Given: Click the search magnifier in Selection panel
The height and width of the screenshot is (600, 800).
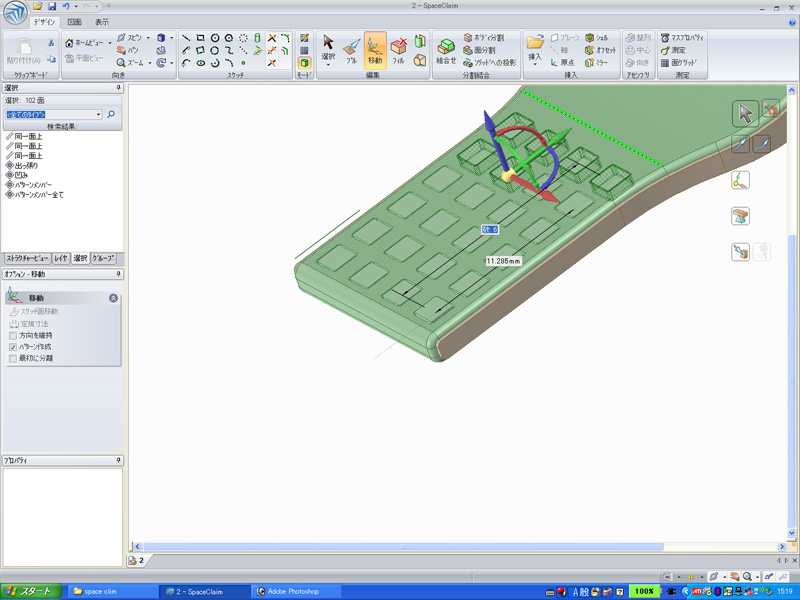Looking at the screenshot, I should point(111,115).
